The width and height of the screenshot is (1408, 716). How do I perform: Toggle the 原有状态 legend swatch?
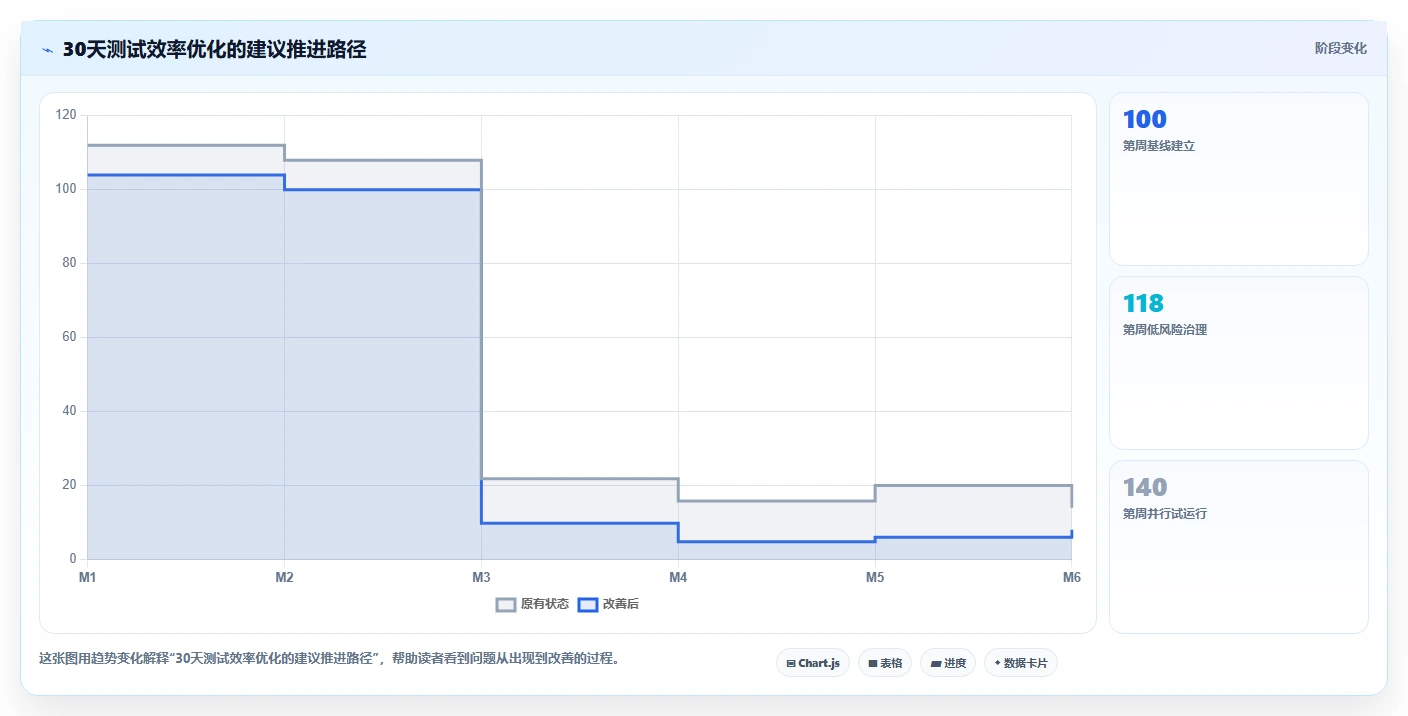(506, 604)
